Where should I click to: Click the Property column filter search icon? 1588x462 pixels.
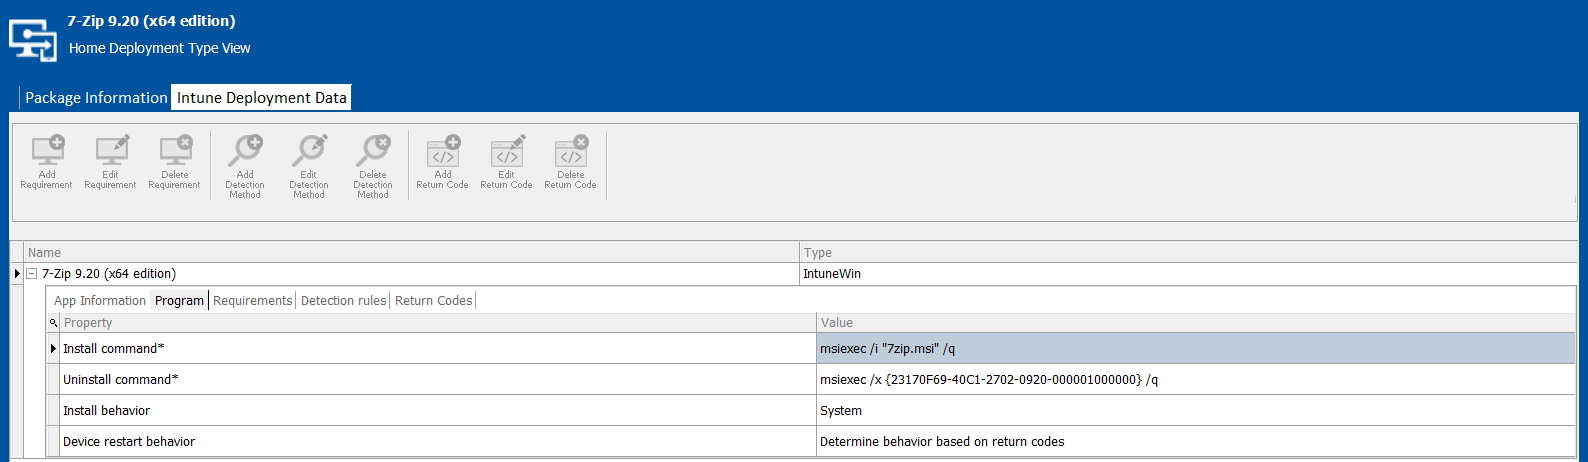point(53,323)
